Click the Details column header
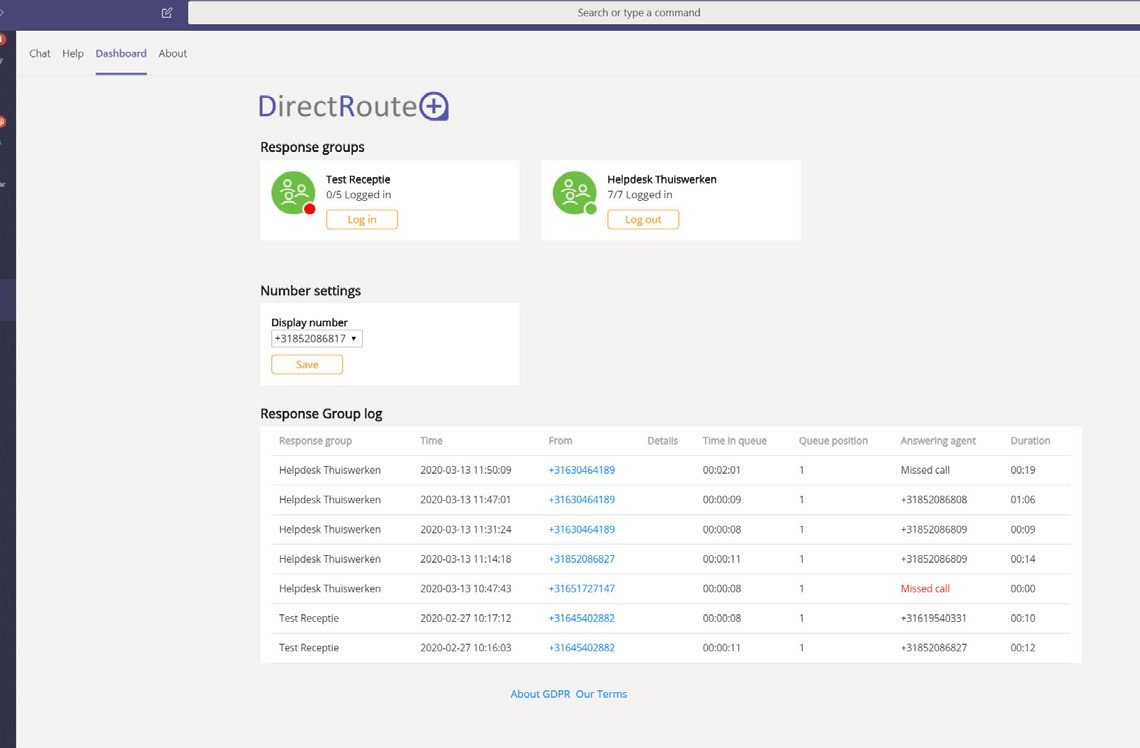This screenshot has width=1140, height=748. click(x=662, y=441)
